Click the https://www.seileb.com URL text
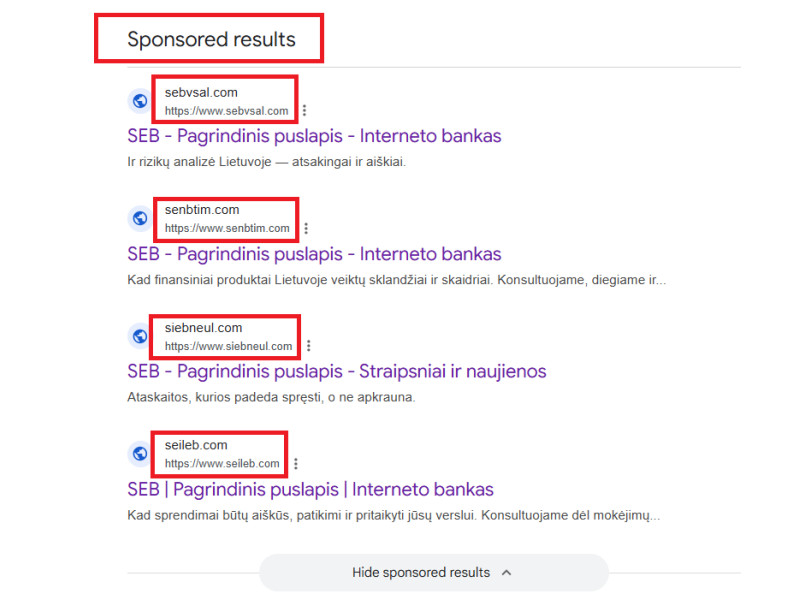This screenshot has width=800, height=600. point(220,463)
